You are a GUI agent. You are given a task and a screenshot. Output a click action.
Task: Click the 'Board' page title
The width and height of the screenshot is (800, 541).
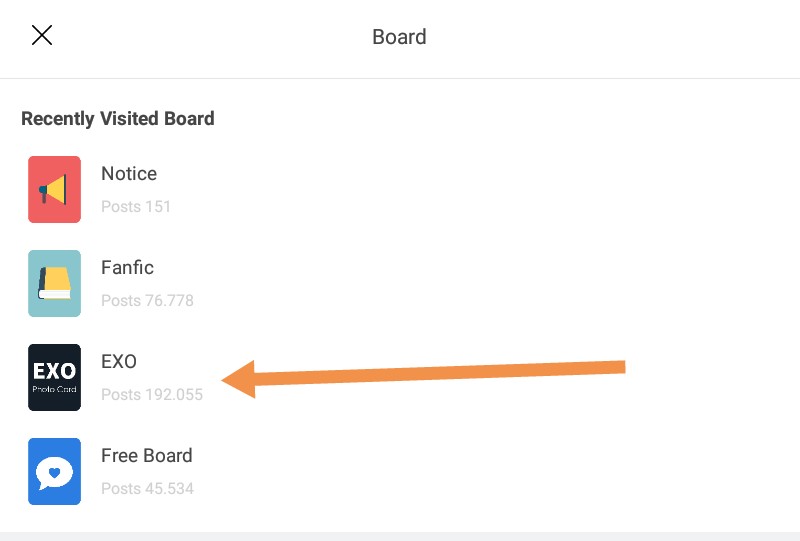399,37
